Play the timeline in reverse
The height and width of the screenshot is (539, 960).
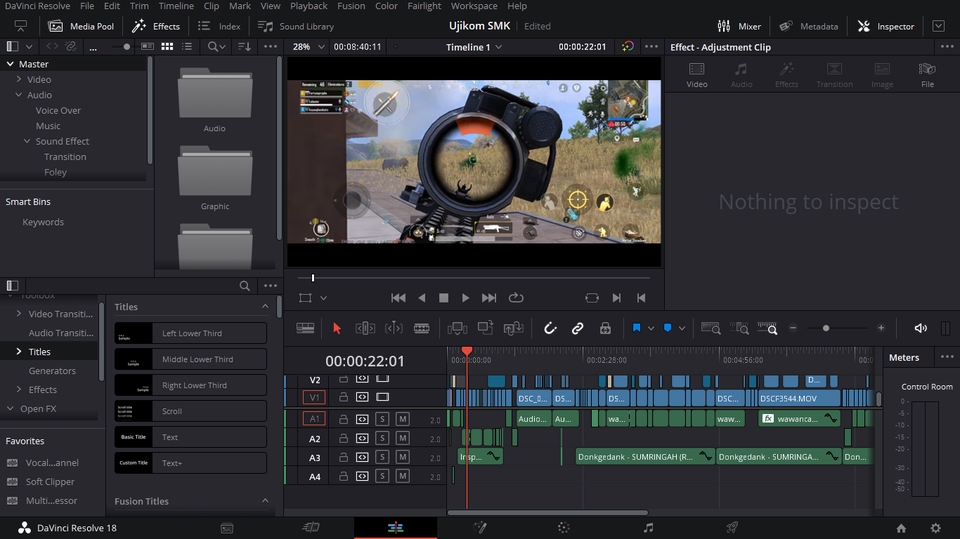click(421, 298)
